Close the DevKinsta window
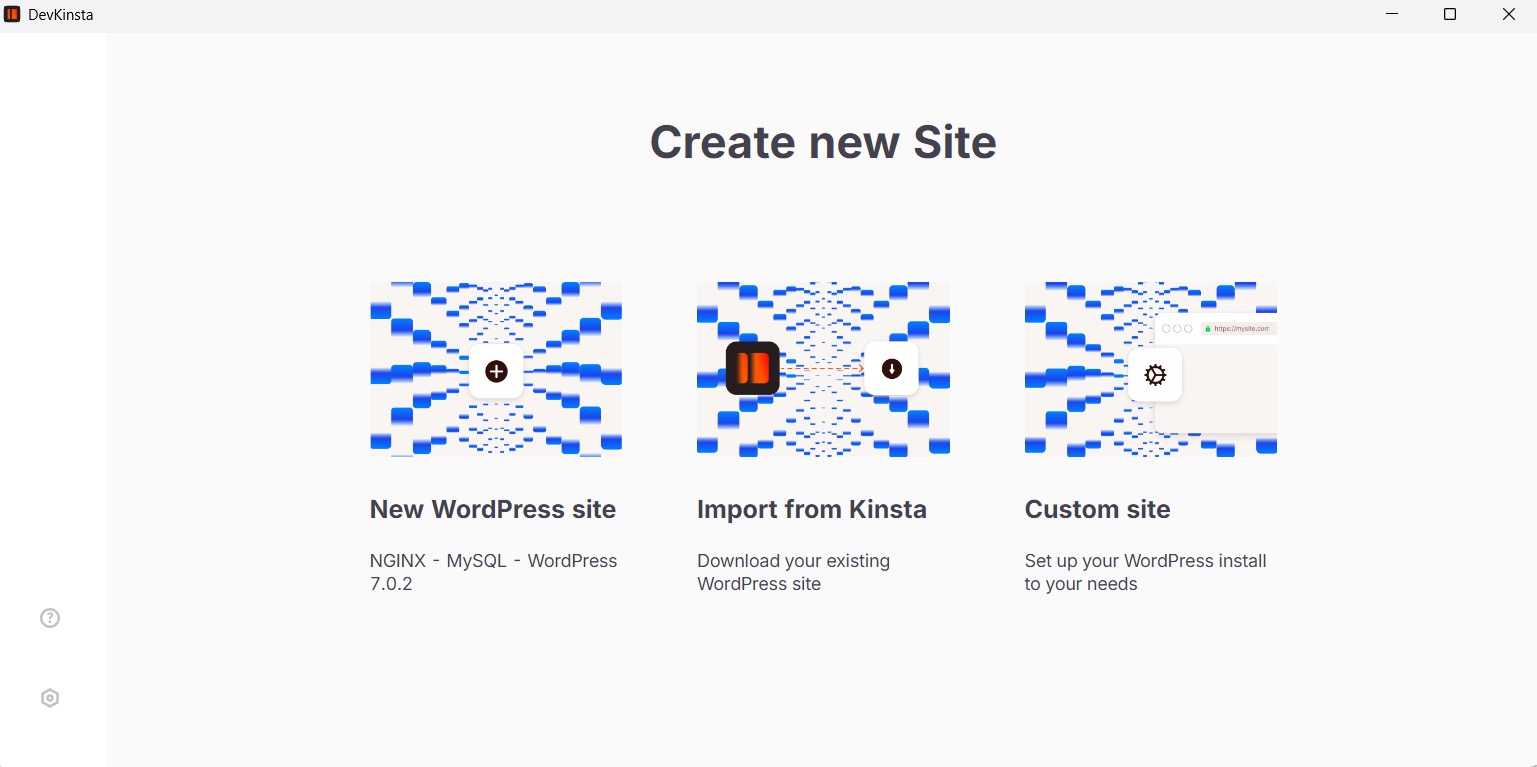1537x767 pixels. click(x=1508, y=14)
